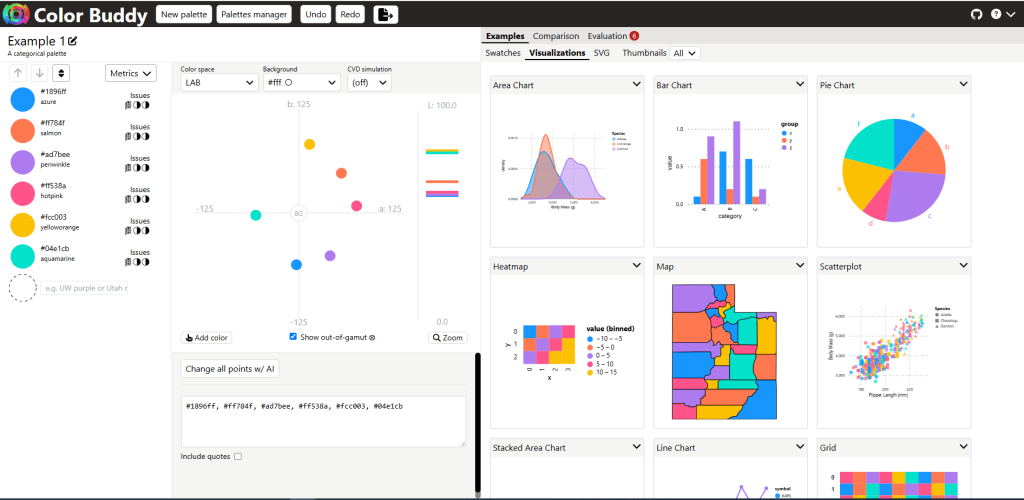Open the Color space LAB dropdown
Image resolution: width=1024 pixels, height=500 pixels.
click(x=219, y=82)
